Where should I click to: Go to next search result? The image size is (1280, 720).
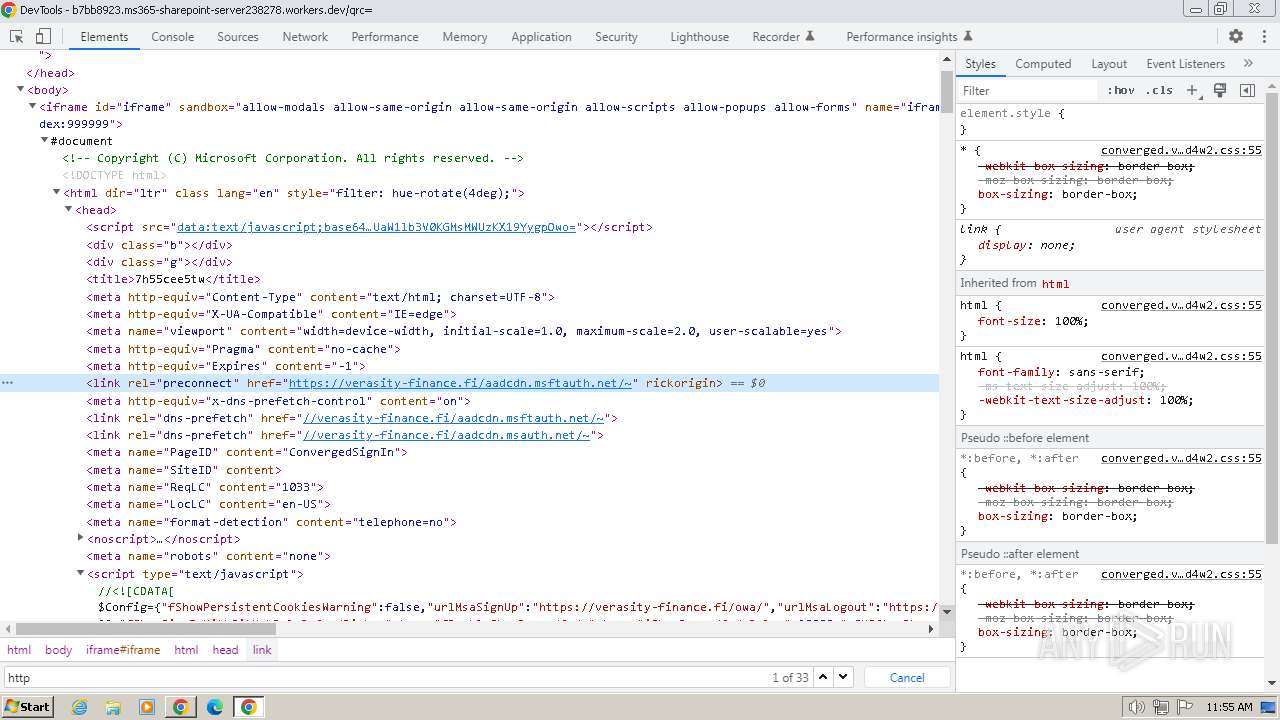click(843, 677)
